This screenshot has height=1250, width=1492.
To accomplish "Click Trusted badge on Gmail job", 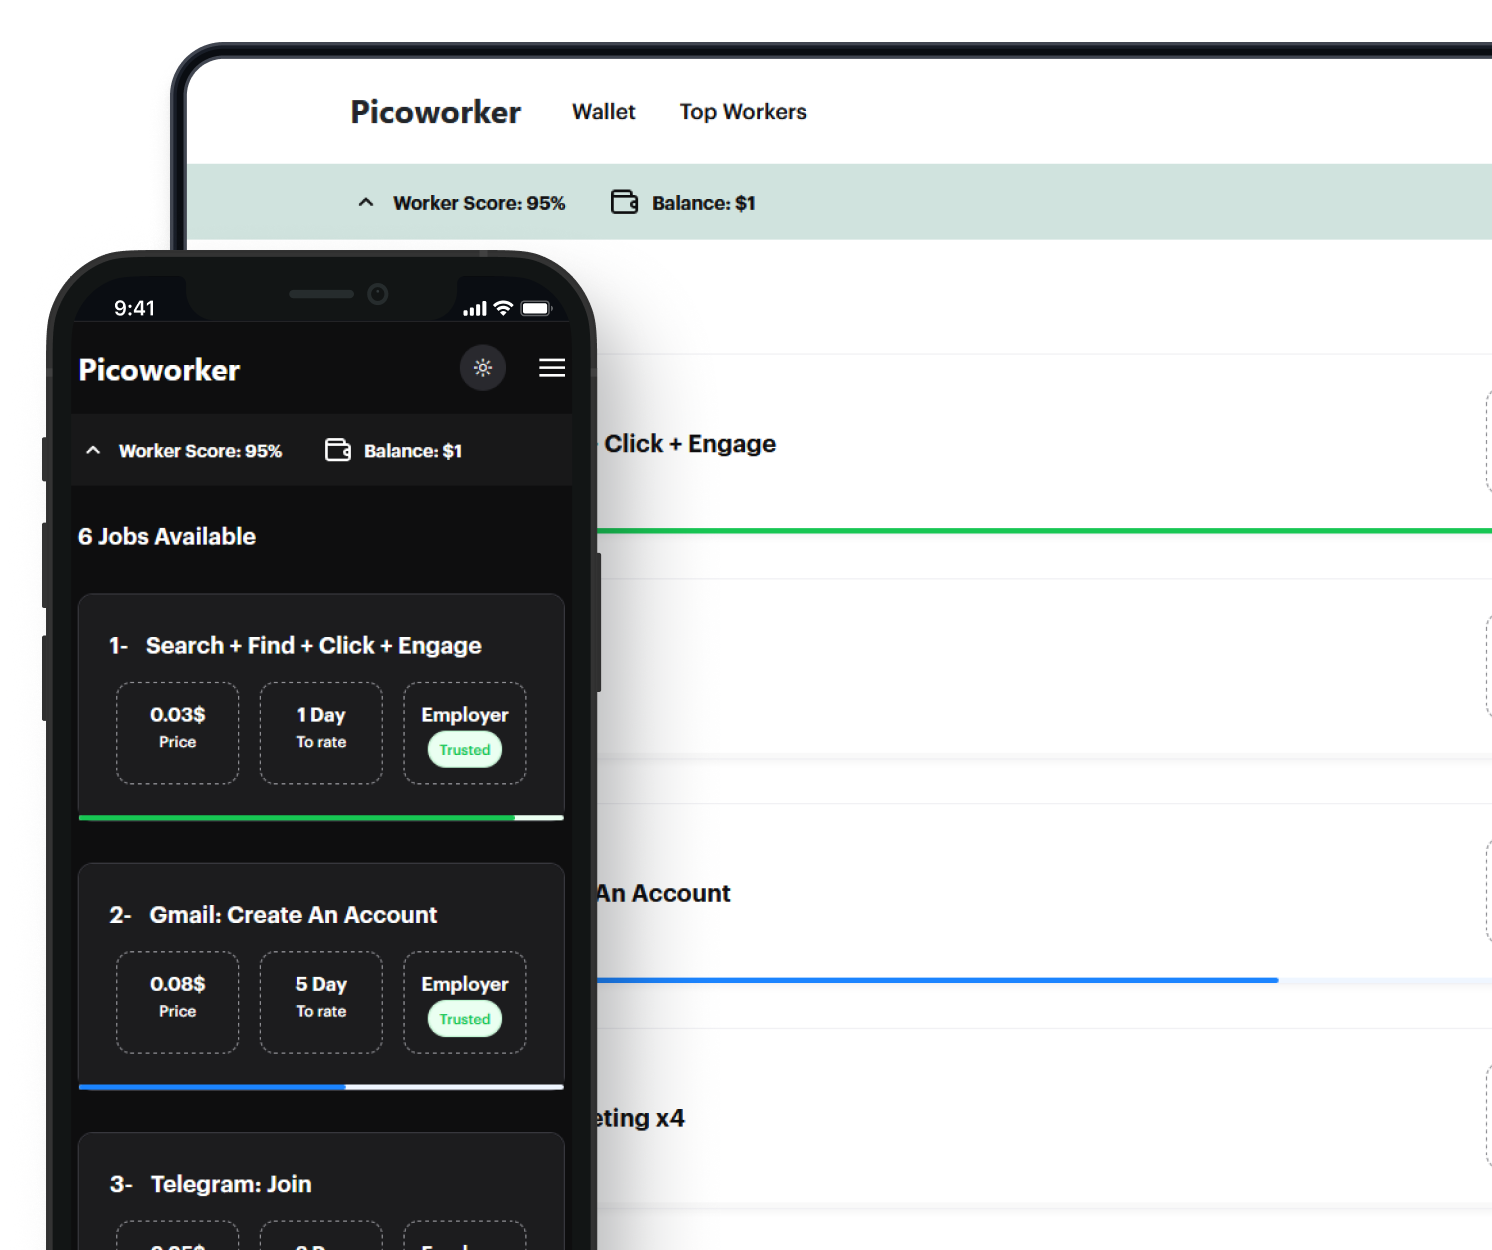I will point(465,1019).
